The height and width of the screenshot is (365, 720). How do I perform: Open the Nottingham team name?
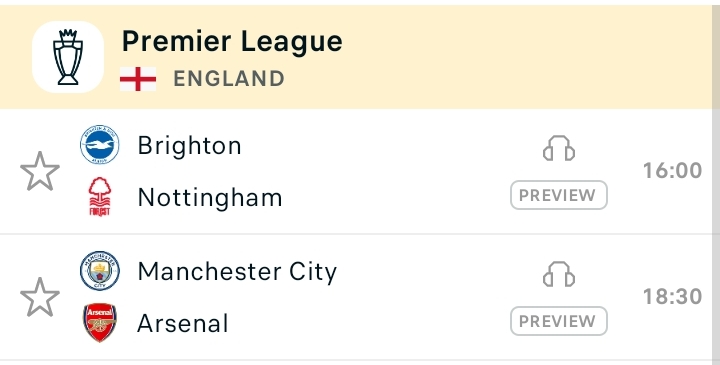click(210, 197)
